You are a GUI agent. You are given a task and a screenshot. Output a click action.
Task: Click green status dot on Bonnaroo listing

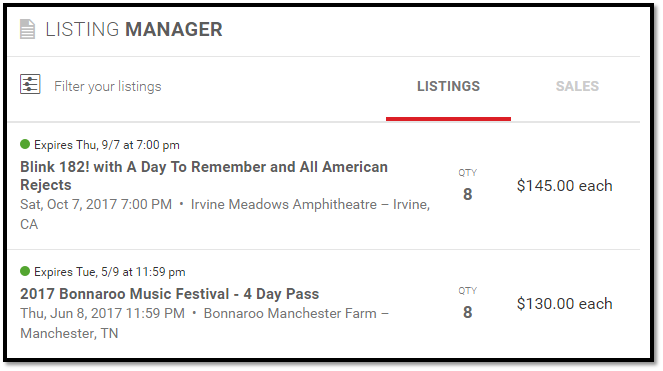[x=25, y=271]
